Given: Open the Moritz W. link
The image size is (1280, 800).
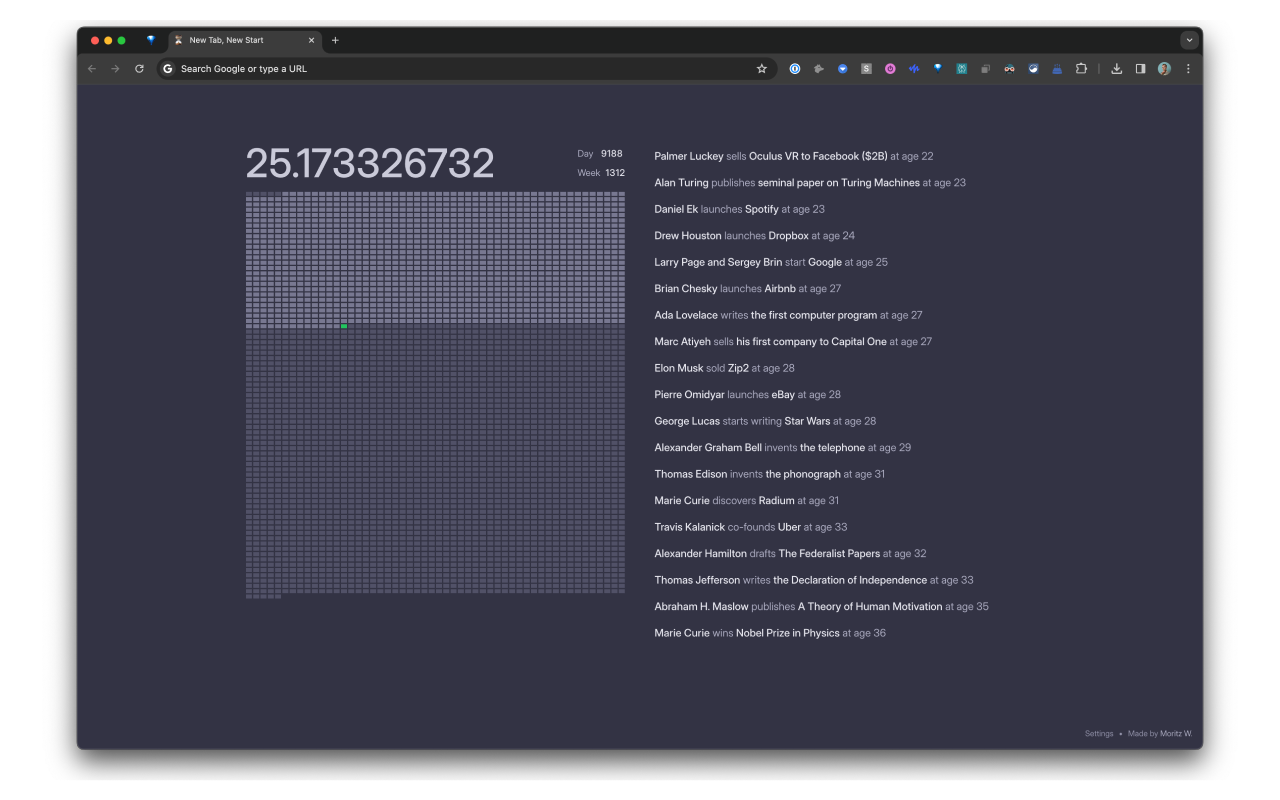Looking at the screenshot, I should pyautogui.click(x=1176, y=734).
